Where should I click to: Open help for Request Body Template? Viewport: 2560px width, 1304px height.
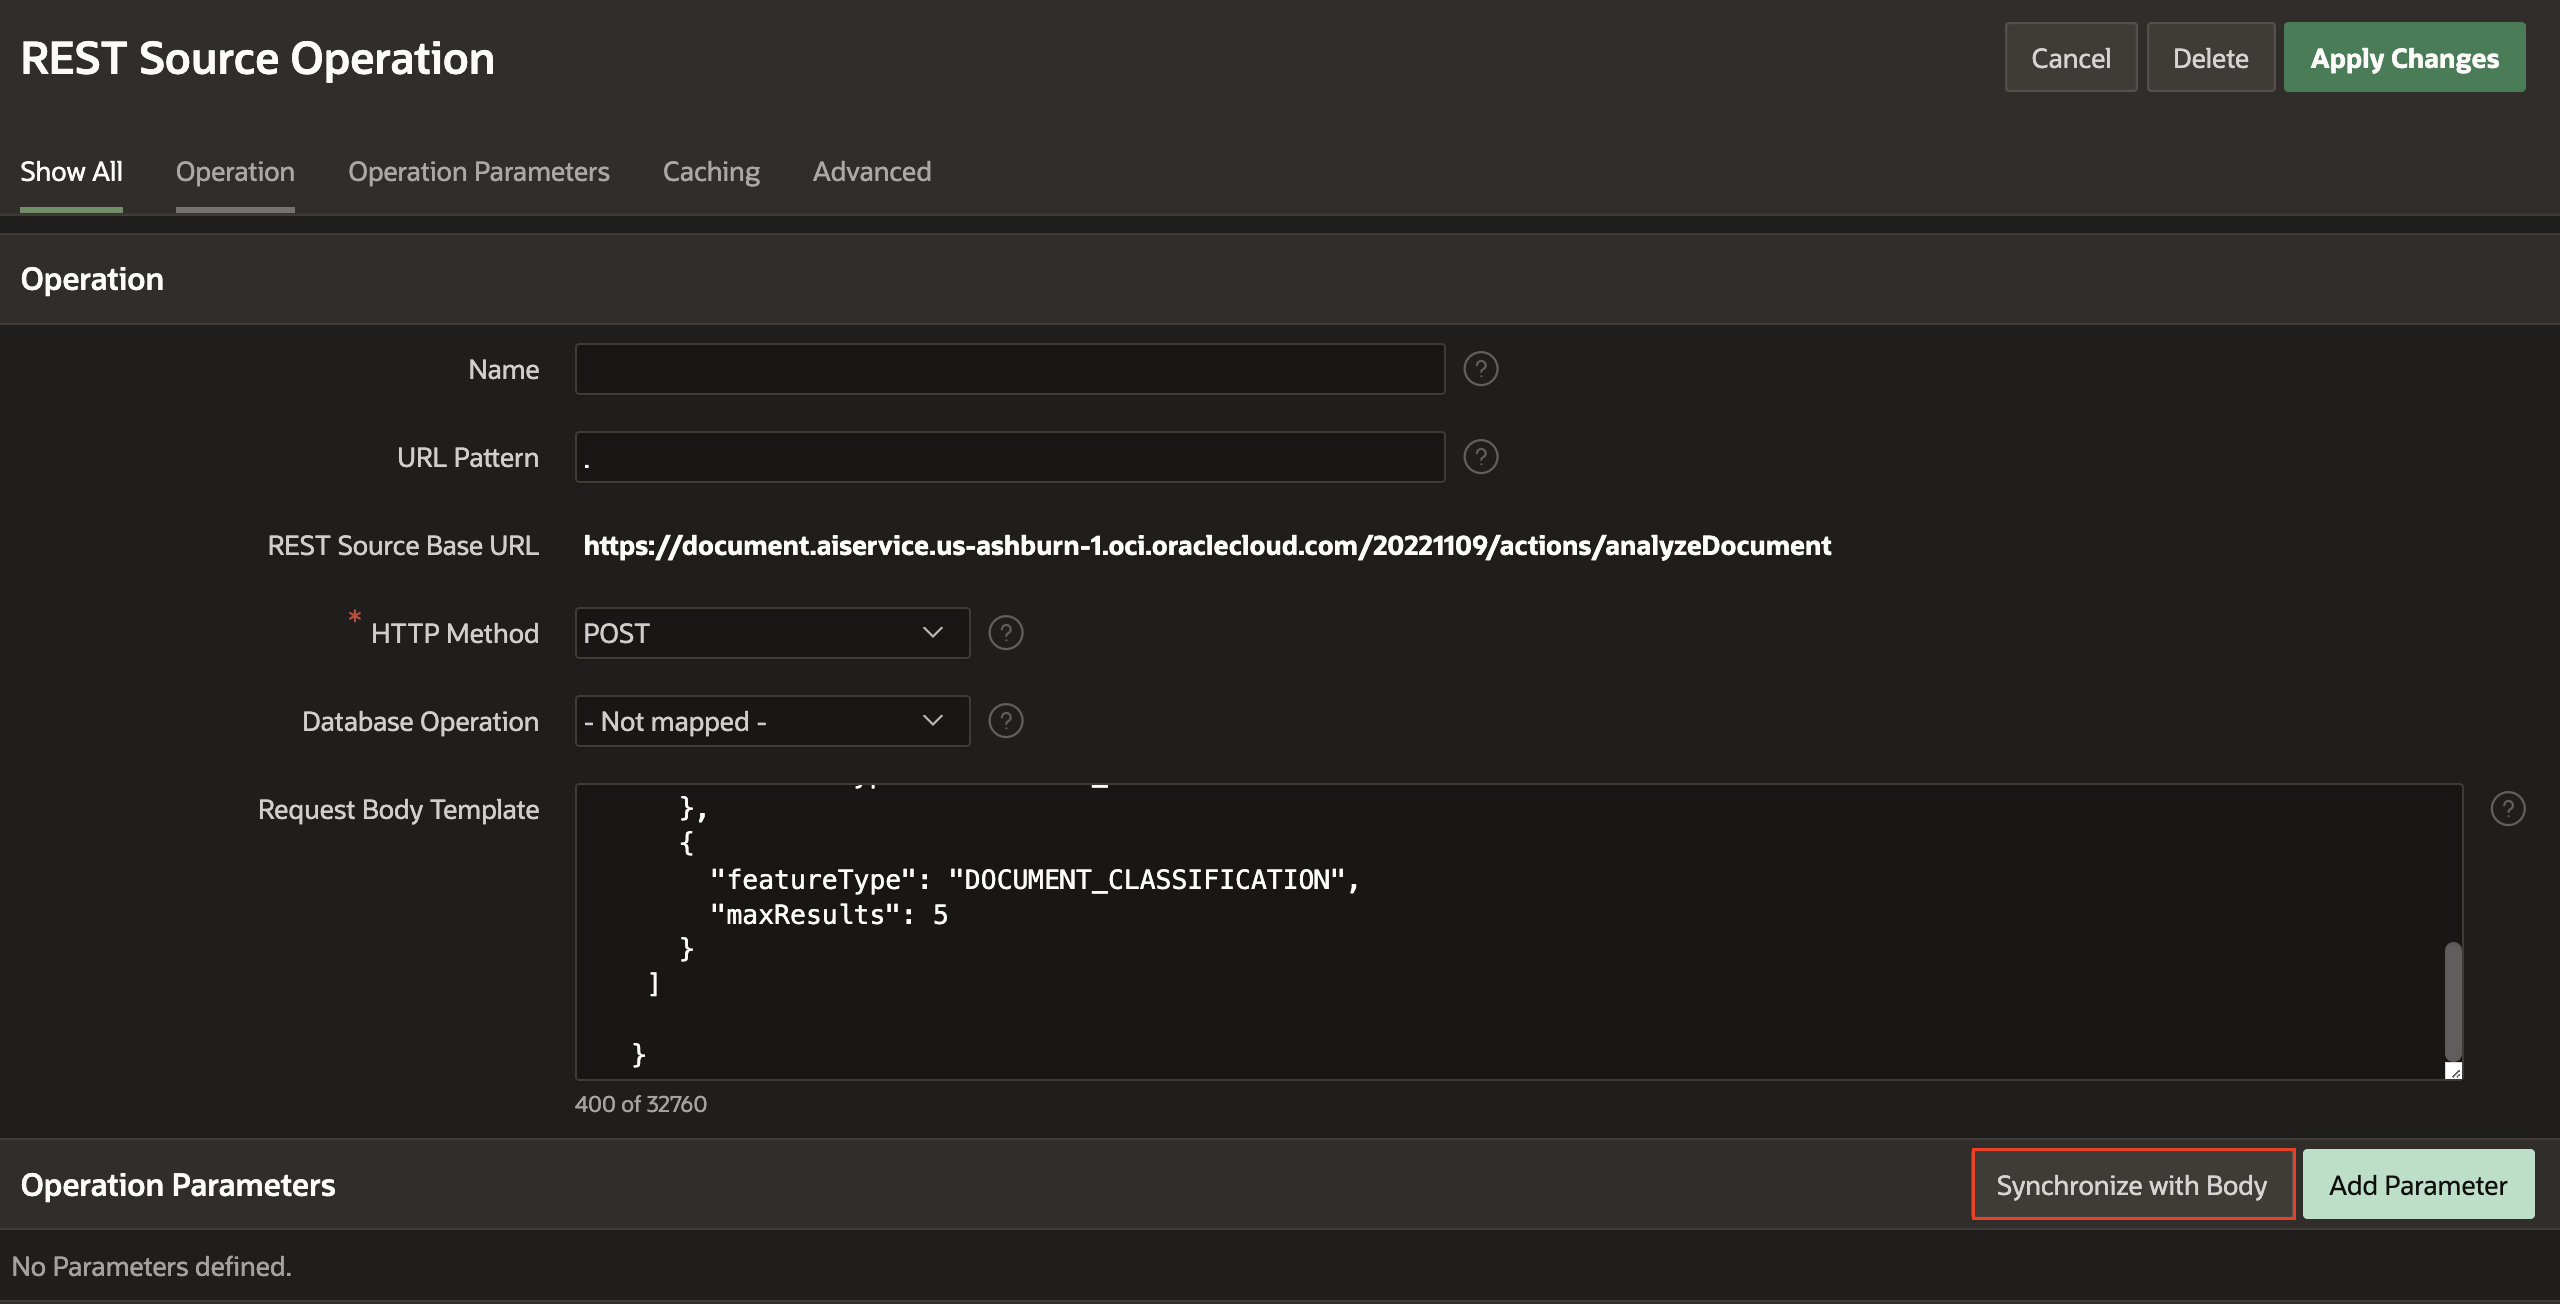tap(2507, 809)
